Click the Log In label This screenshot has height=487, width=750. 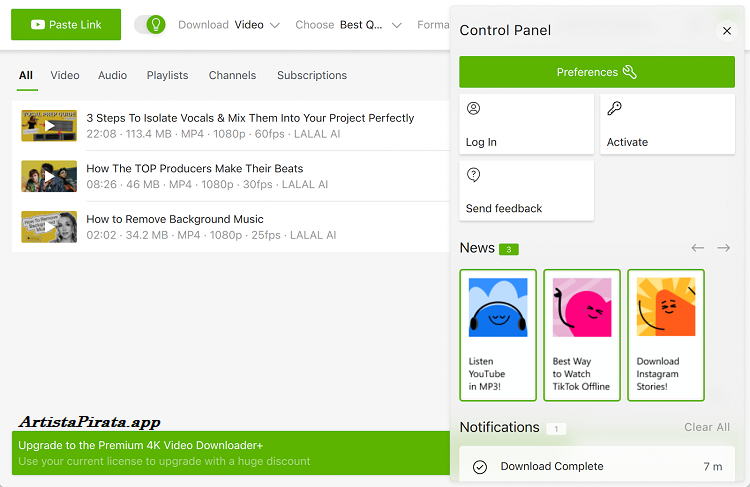[x=481, y=142]
